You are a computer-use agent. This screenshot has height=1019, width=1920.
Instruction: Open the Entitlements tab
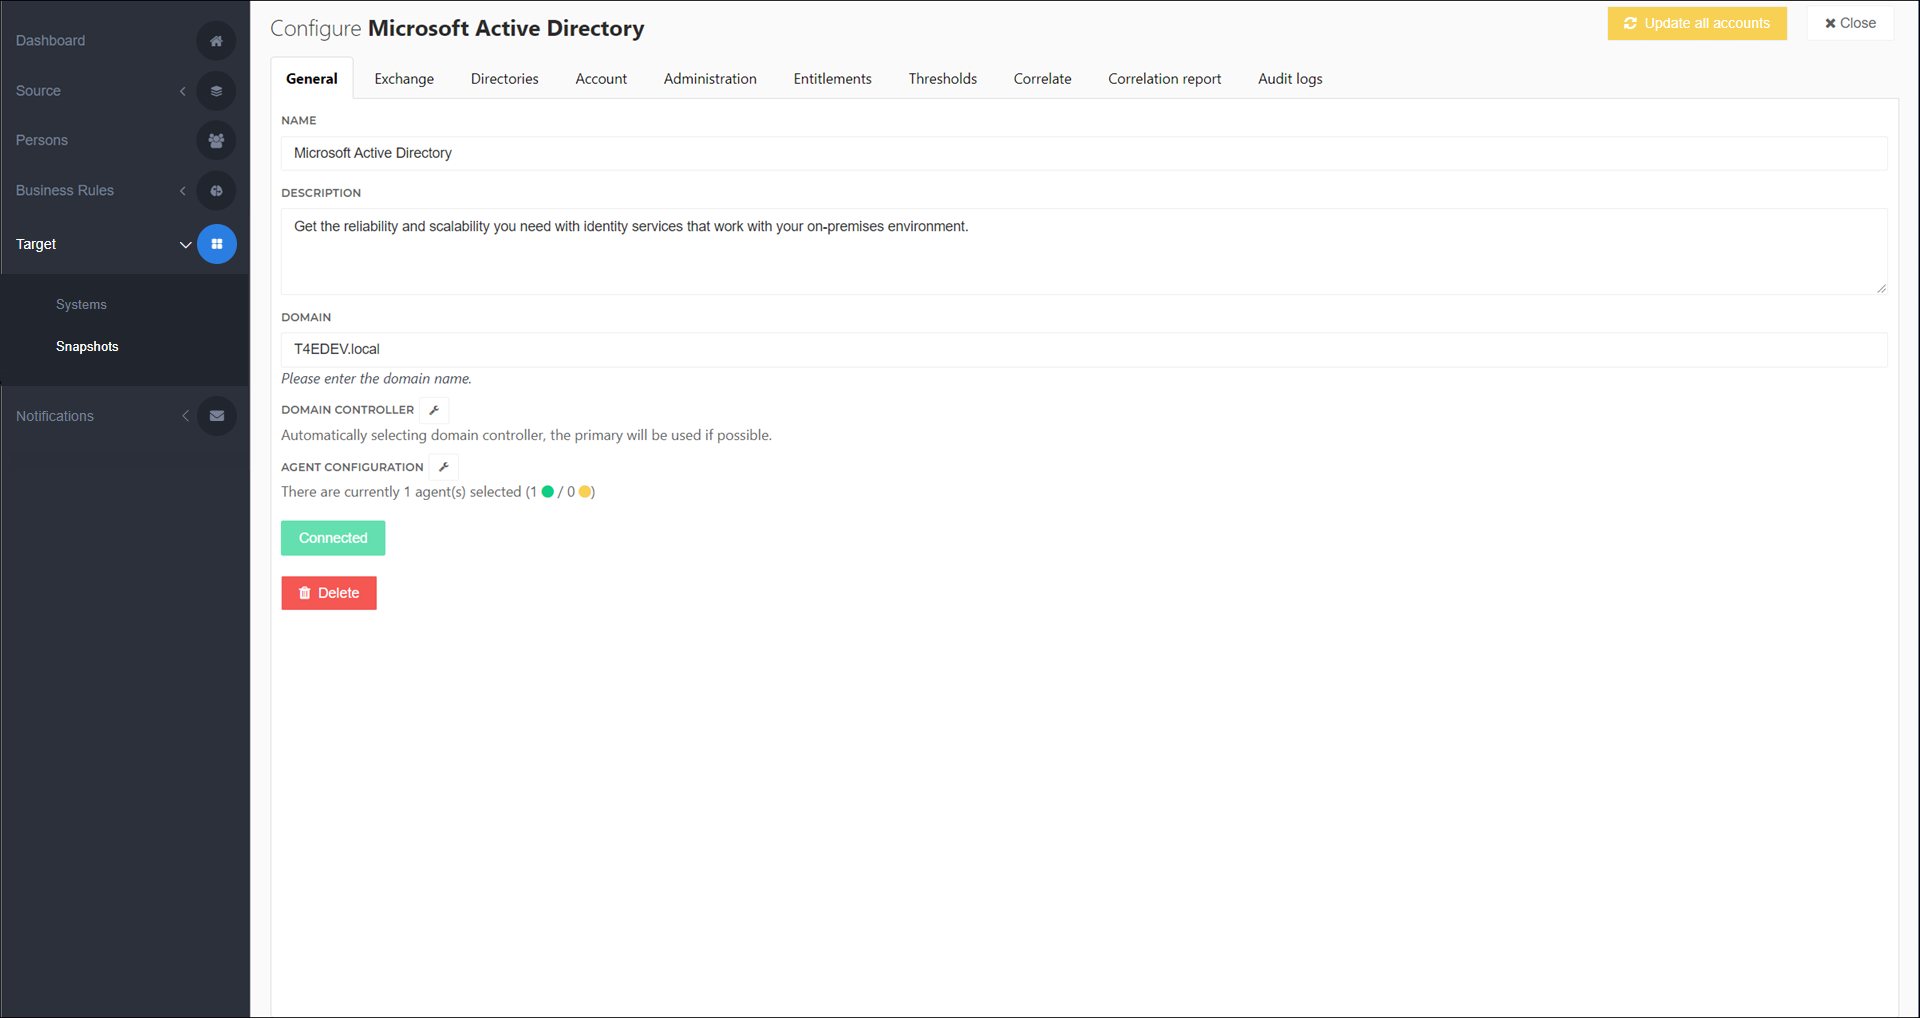point(833,79)
